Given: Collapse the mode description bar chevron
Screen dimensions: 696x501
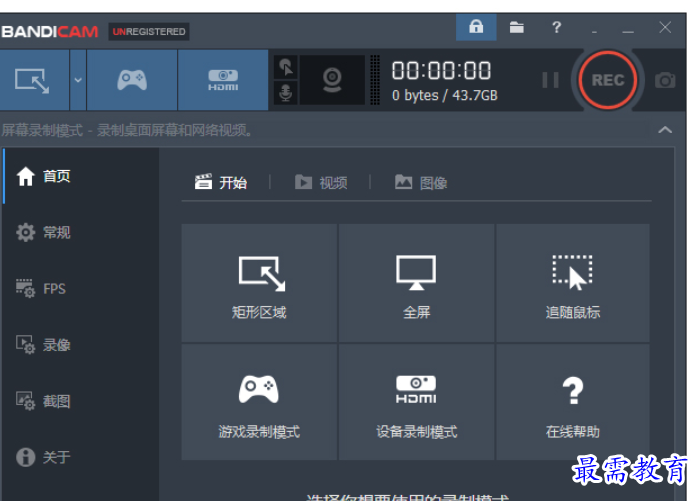Looking at the screenshot, I should click(x=665, y=130).
